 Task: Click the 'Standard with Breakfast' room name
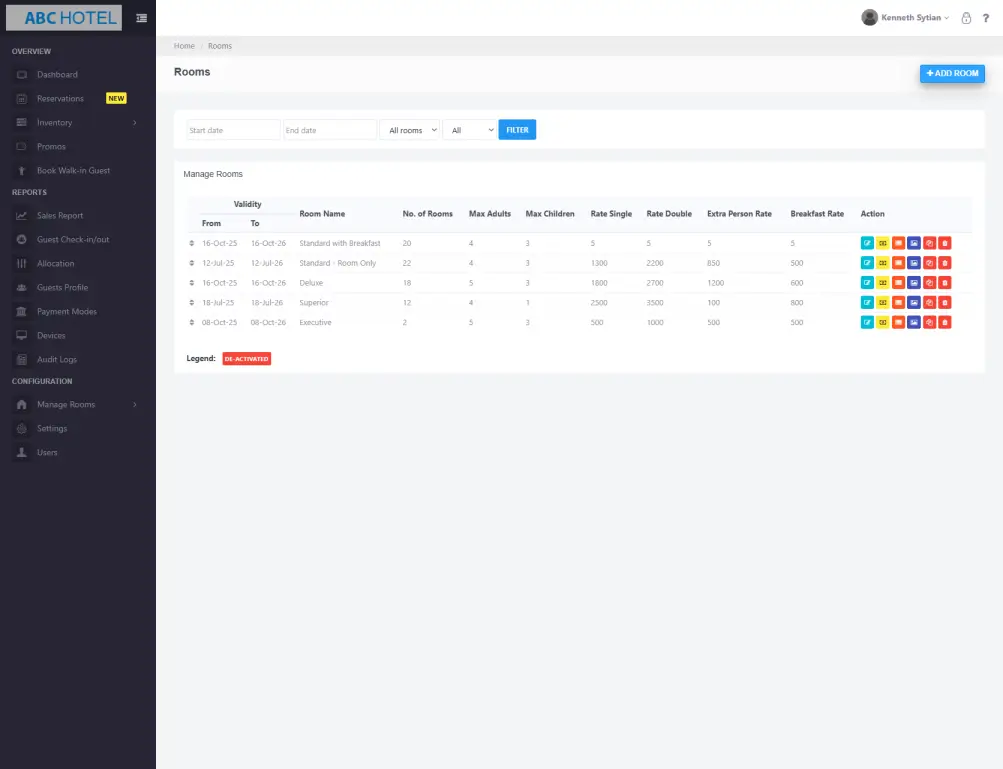click(340, 243)
